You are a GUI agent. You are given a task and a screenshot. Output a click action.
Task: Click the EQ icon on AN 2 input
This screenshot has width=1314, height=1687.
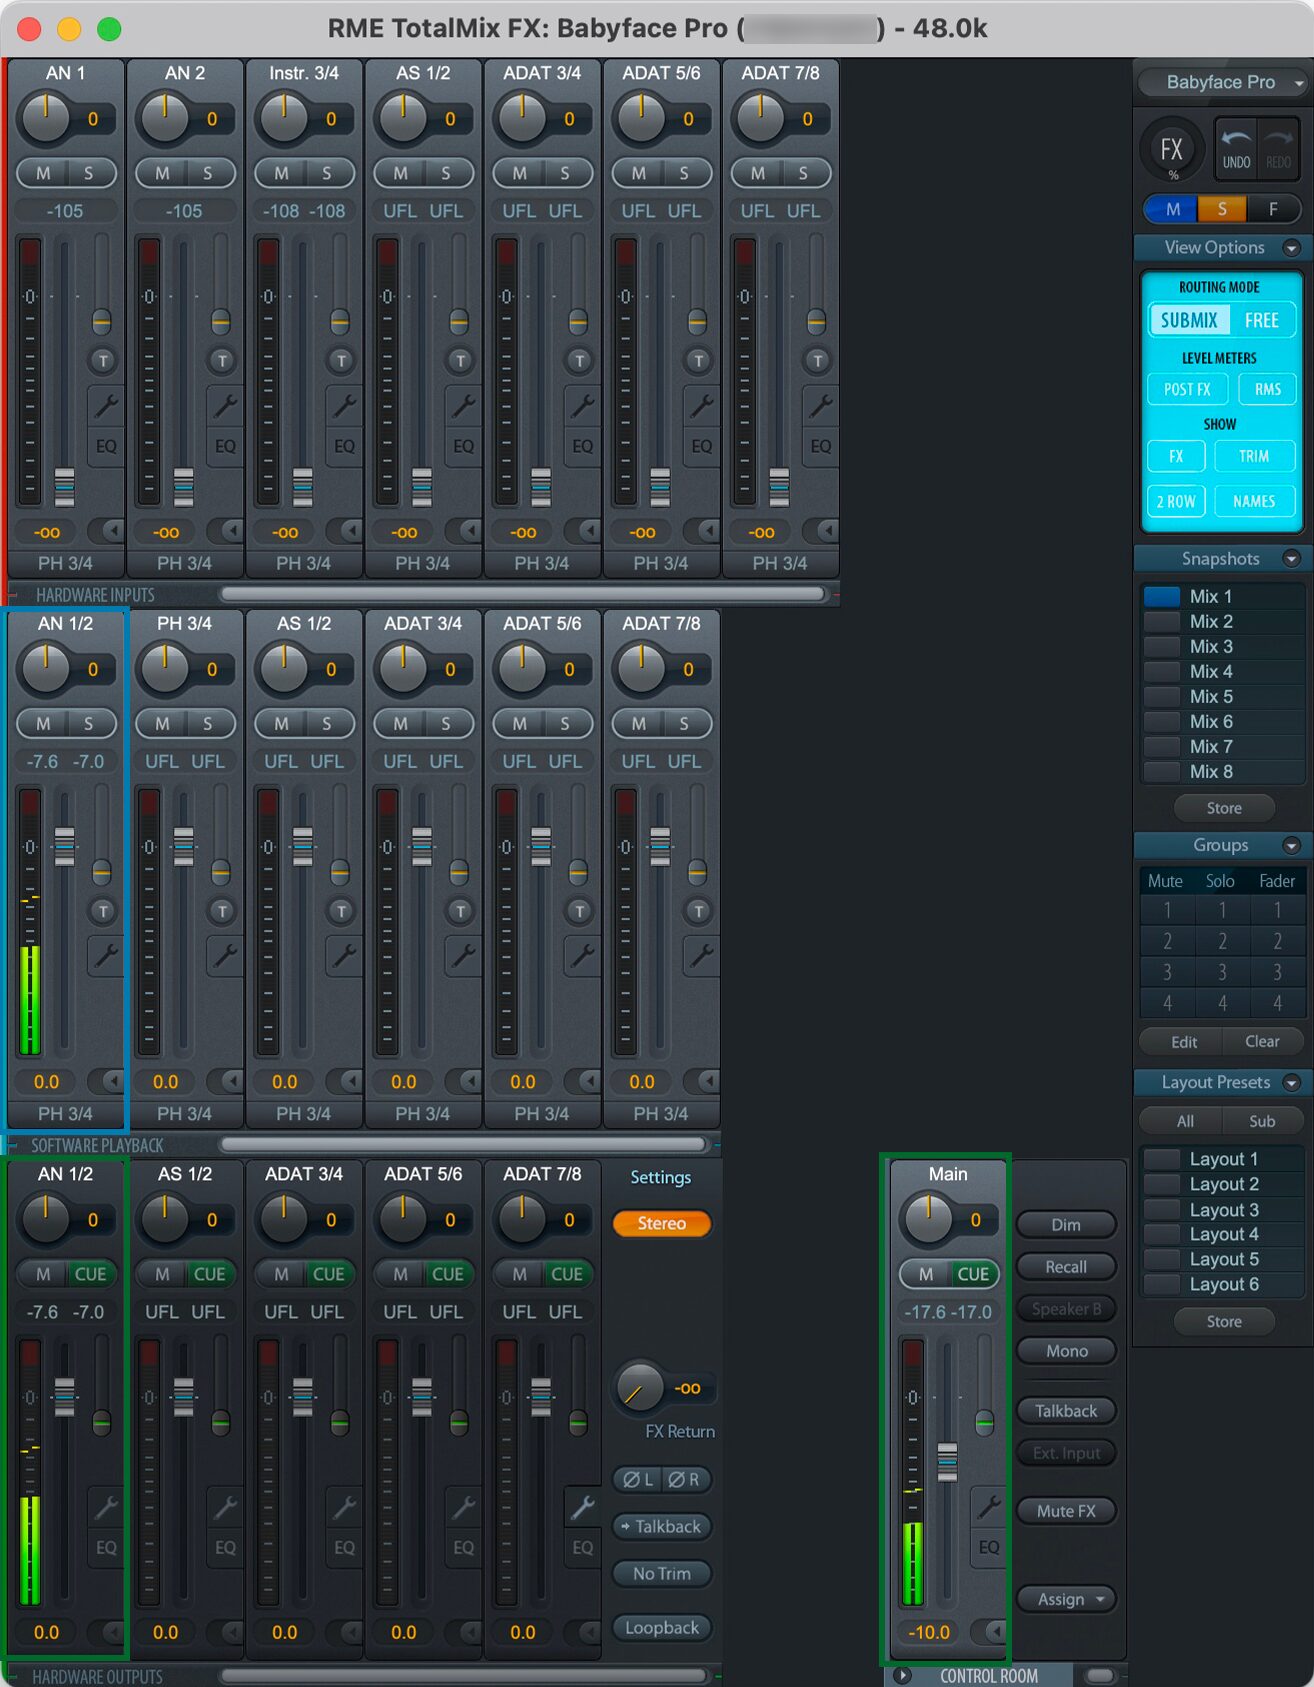click(225, 446)
